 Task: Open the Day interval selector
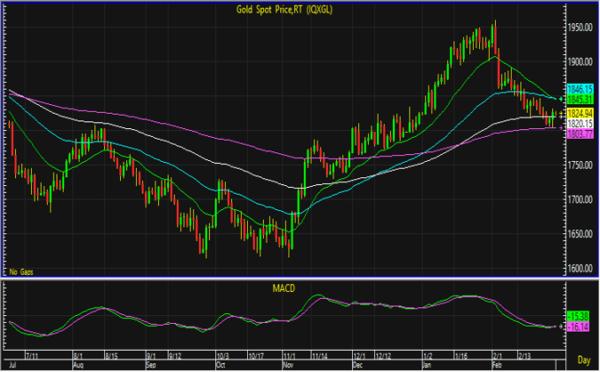click(x=584, y=360)
